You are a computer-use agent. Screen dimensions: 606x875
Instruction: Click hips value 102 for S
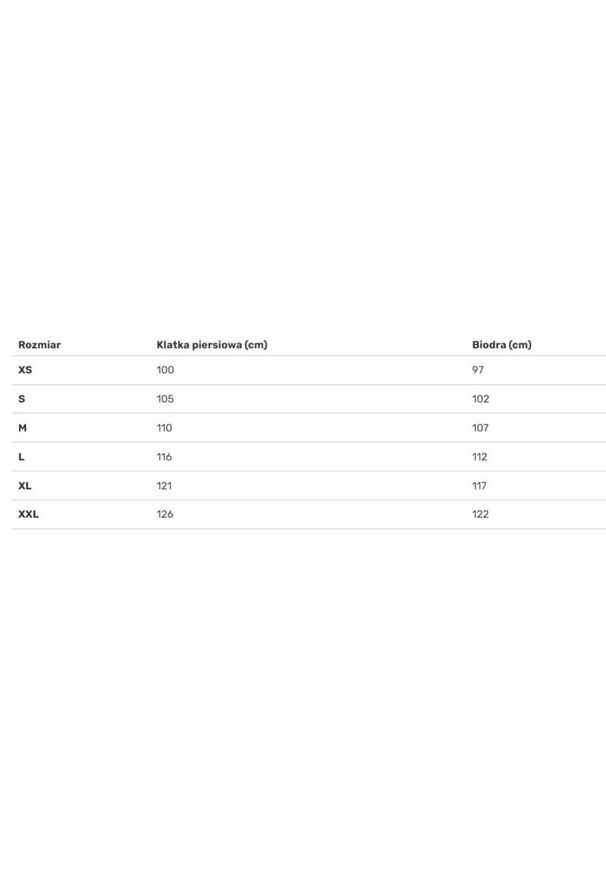tap(480, 399)
